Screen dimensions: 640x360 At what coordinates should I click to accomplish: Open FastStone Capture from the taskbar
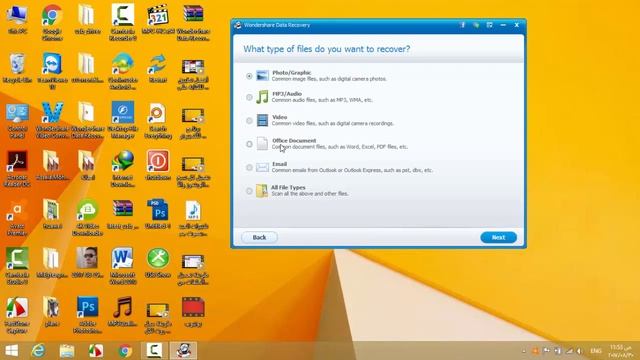point(96,351)
